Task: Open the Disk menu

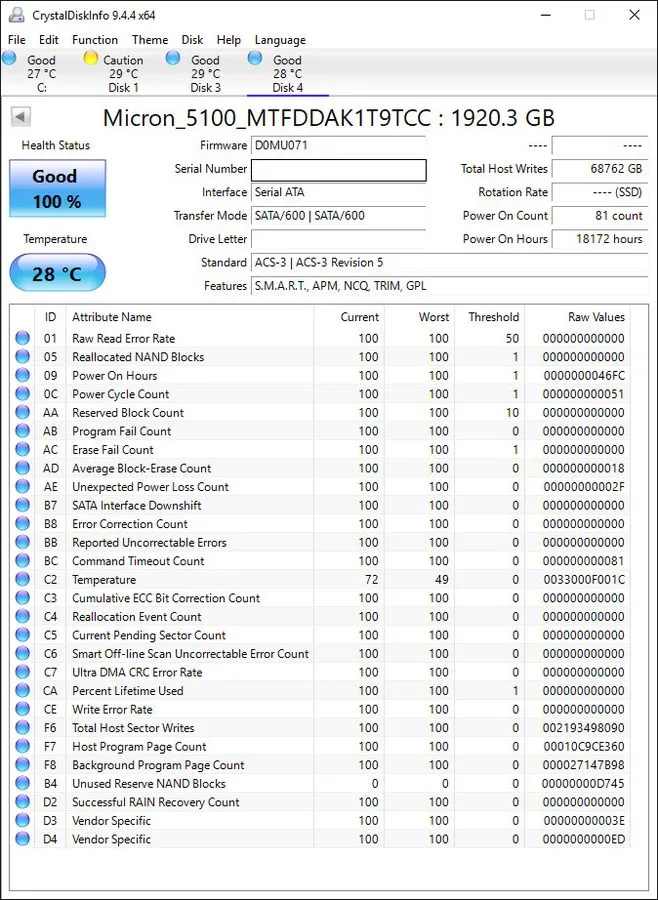Action: [192, 40]
